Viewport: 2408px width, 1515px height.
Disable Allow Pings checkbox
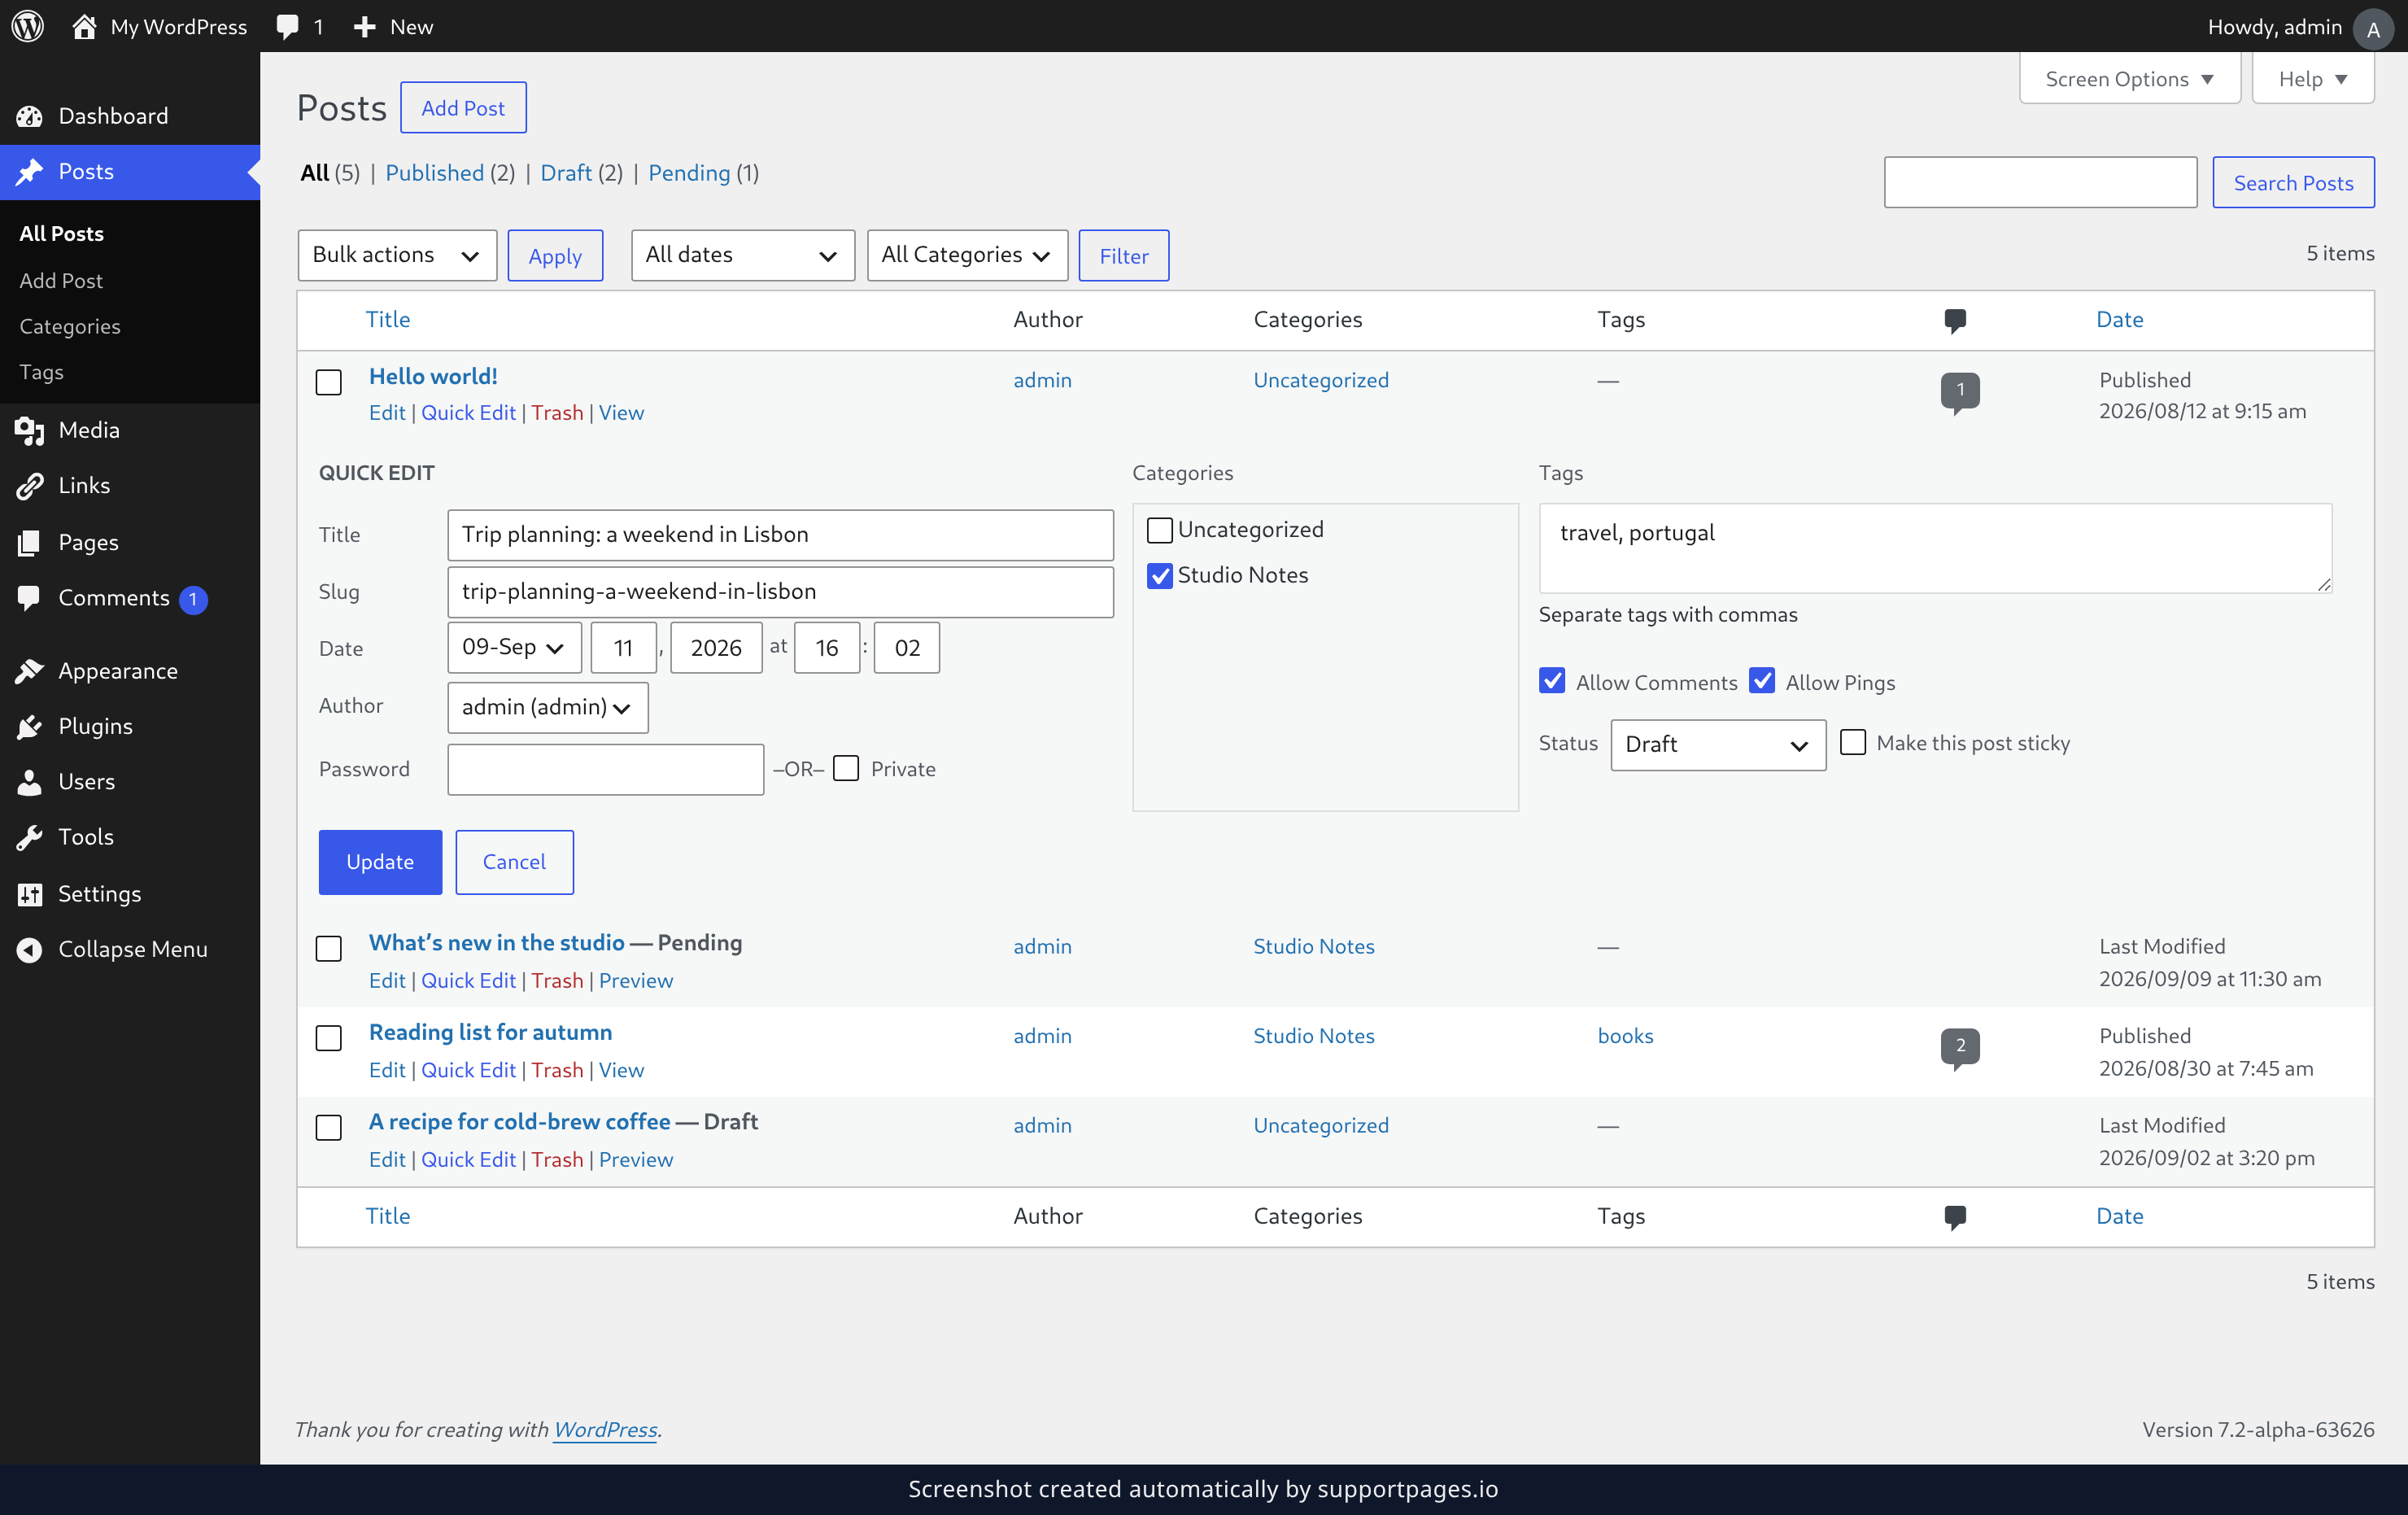(x=1762, y=681)
